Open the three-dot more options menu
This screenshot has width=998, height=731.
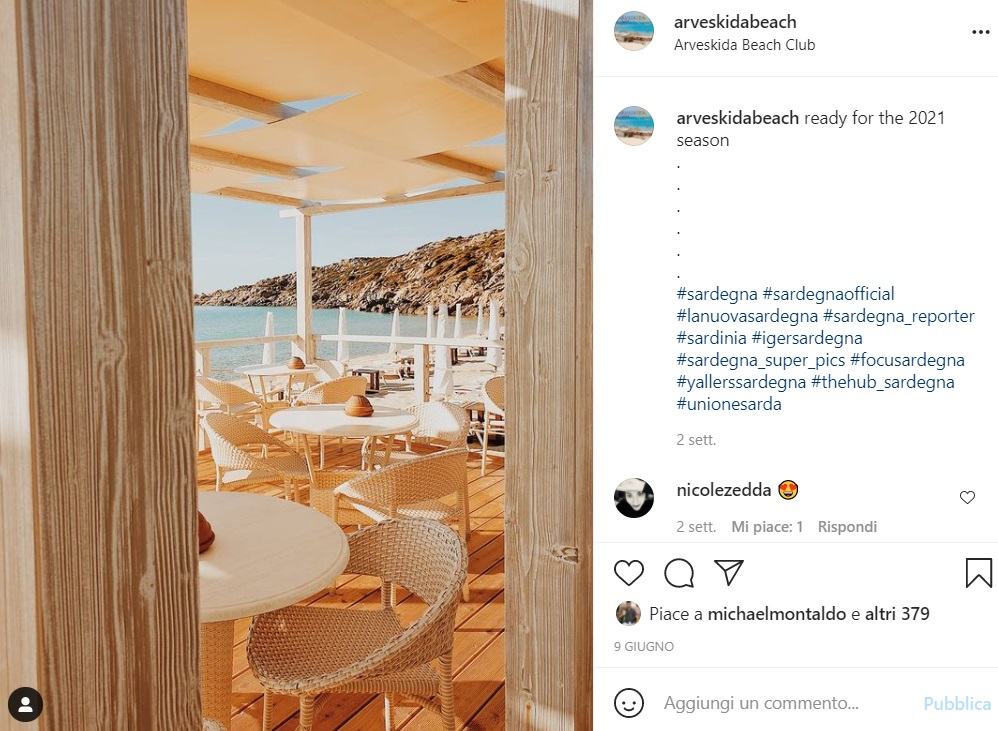coord(980,32)
